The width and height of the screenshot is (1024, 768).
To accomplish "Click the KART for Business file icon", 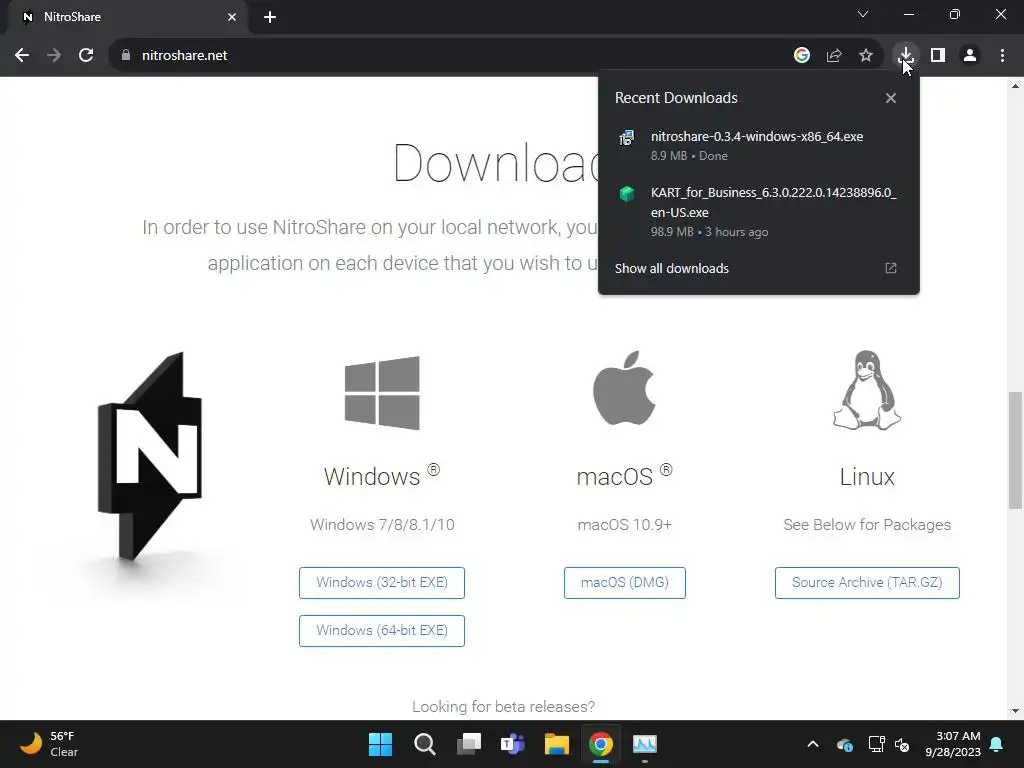I will (627, 193).
